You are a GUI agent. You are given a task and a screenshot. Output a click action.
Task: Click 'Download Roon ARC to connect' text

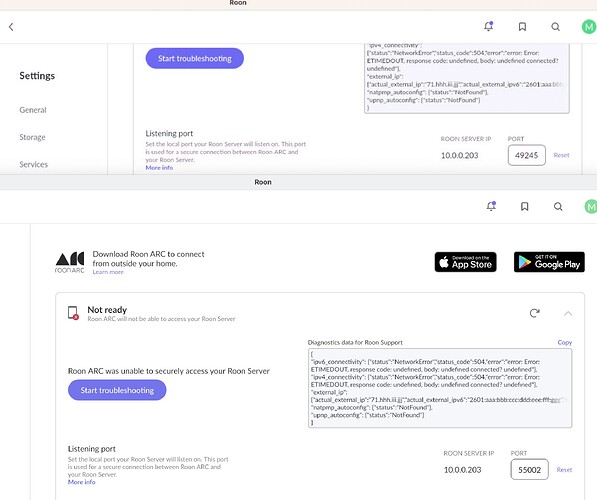pyautogui.click(x=148, y=259)
